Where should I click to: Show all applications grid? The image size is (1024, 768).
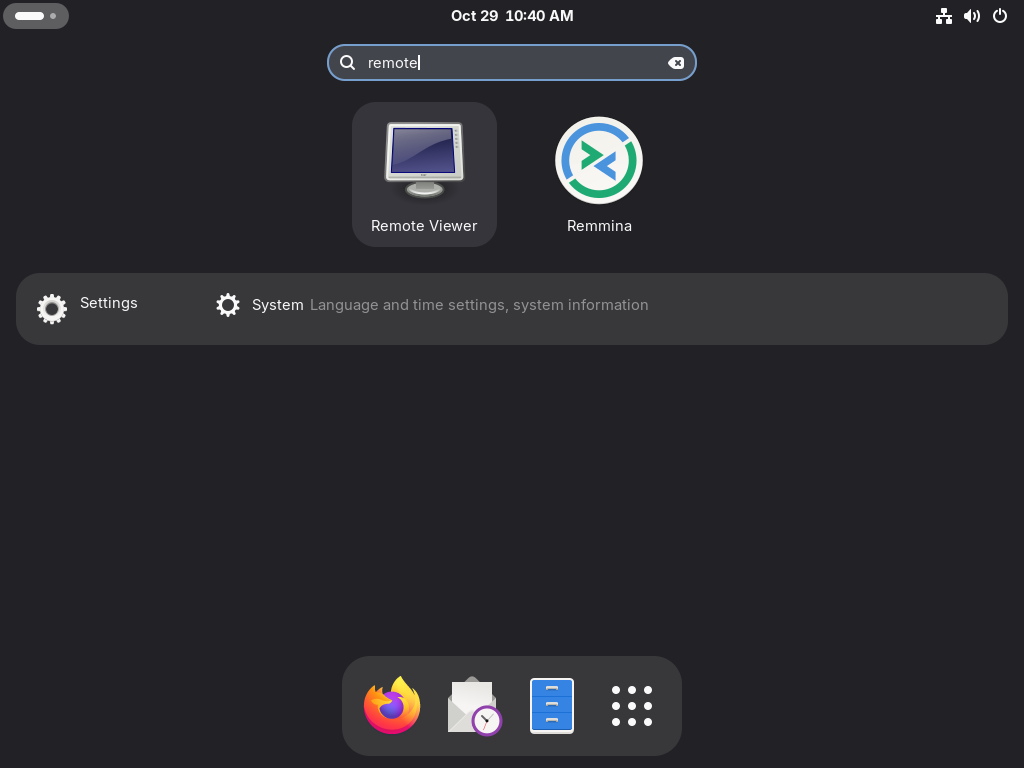pyautogui.click(x=631, y=706)
